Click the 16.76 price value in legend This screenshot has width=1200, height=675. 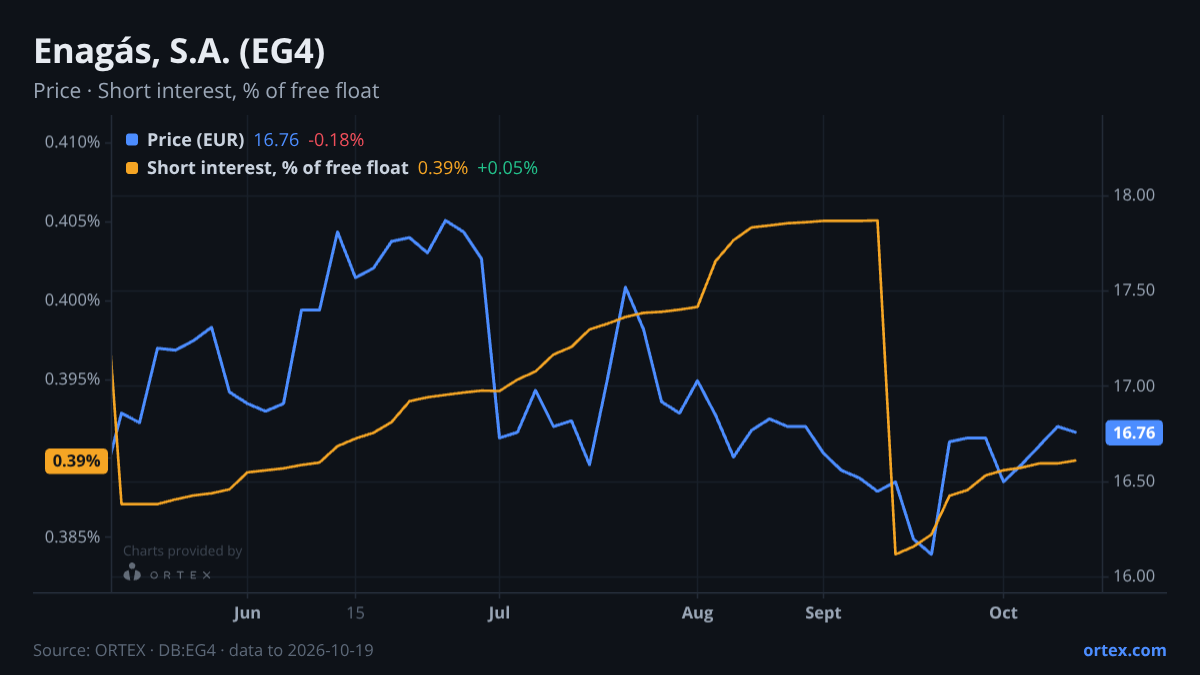(x=276, y=140)
